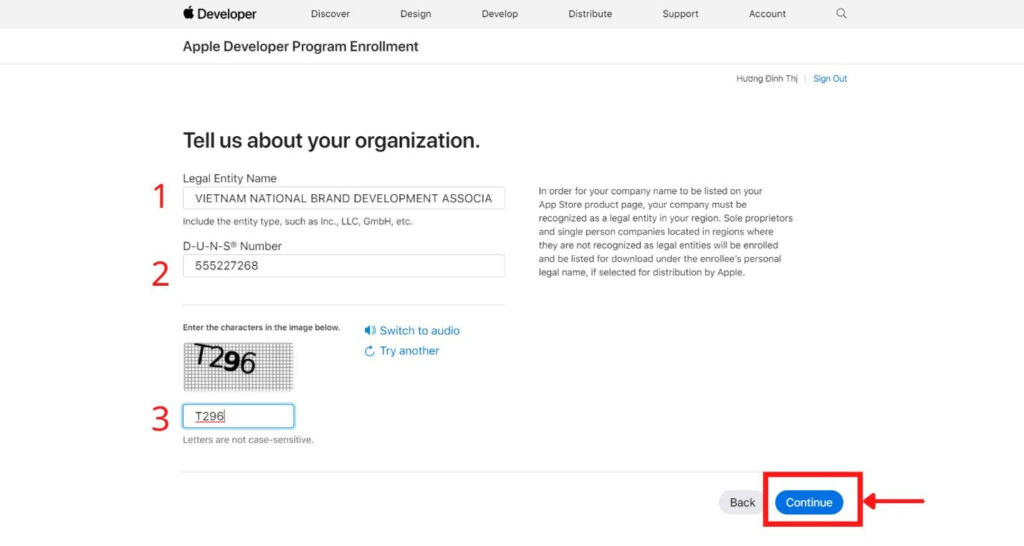Open the search magnifier icon
The image size is (1024, 546).
tap(841, 13)
